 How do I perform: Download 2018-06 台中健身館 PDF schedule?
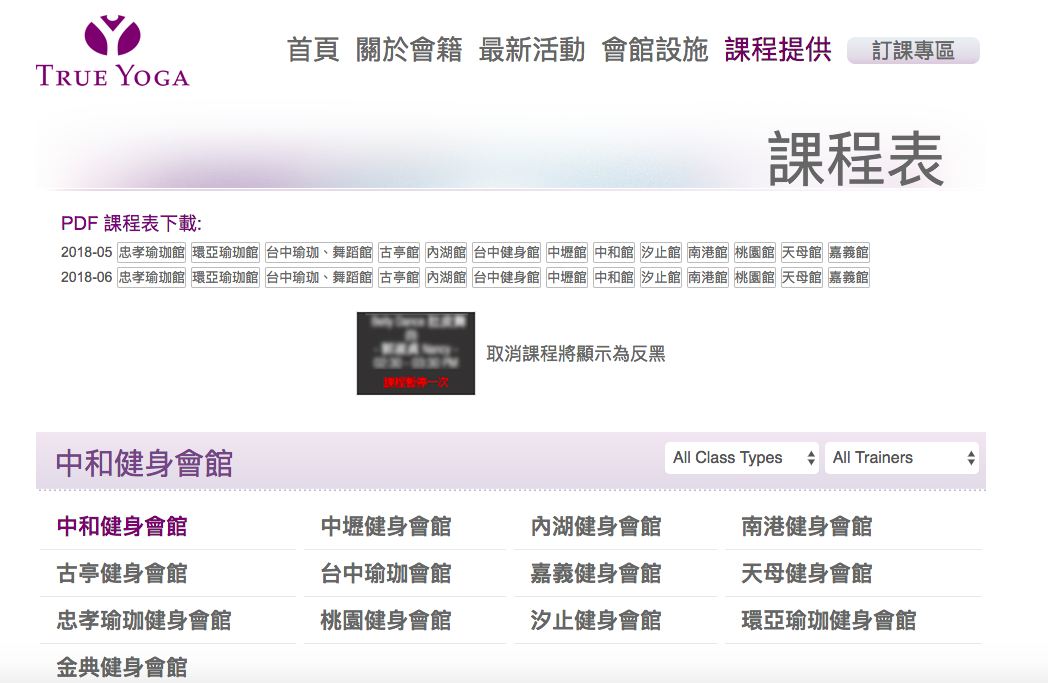tap(506, 277)
